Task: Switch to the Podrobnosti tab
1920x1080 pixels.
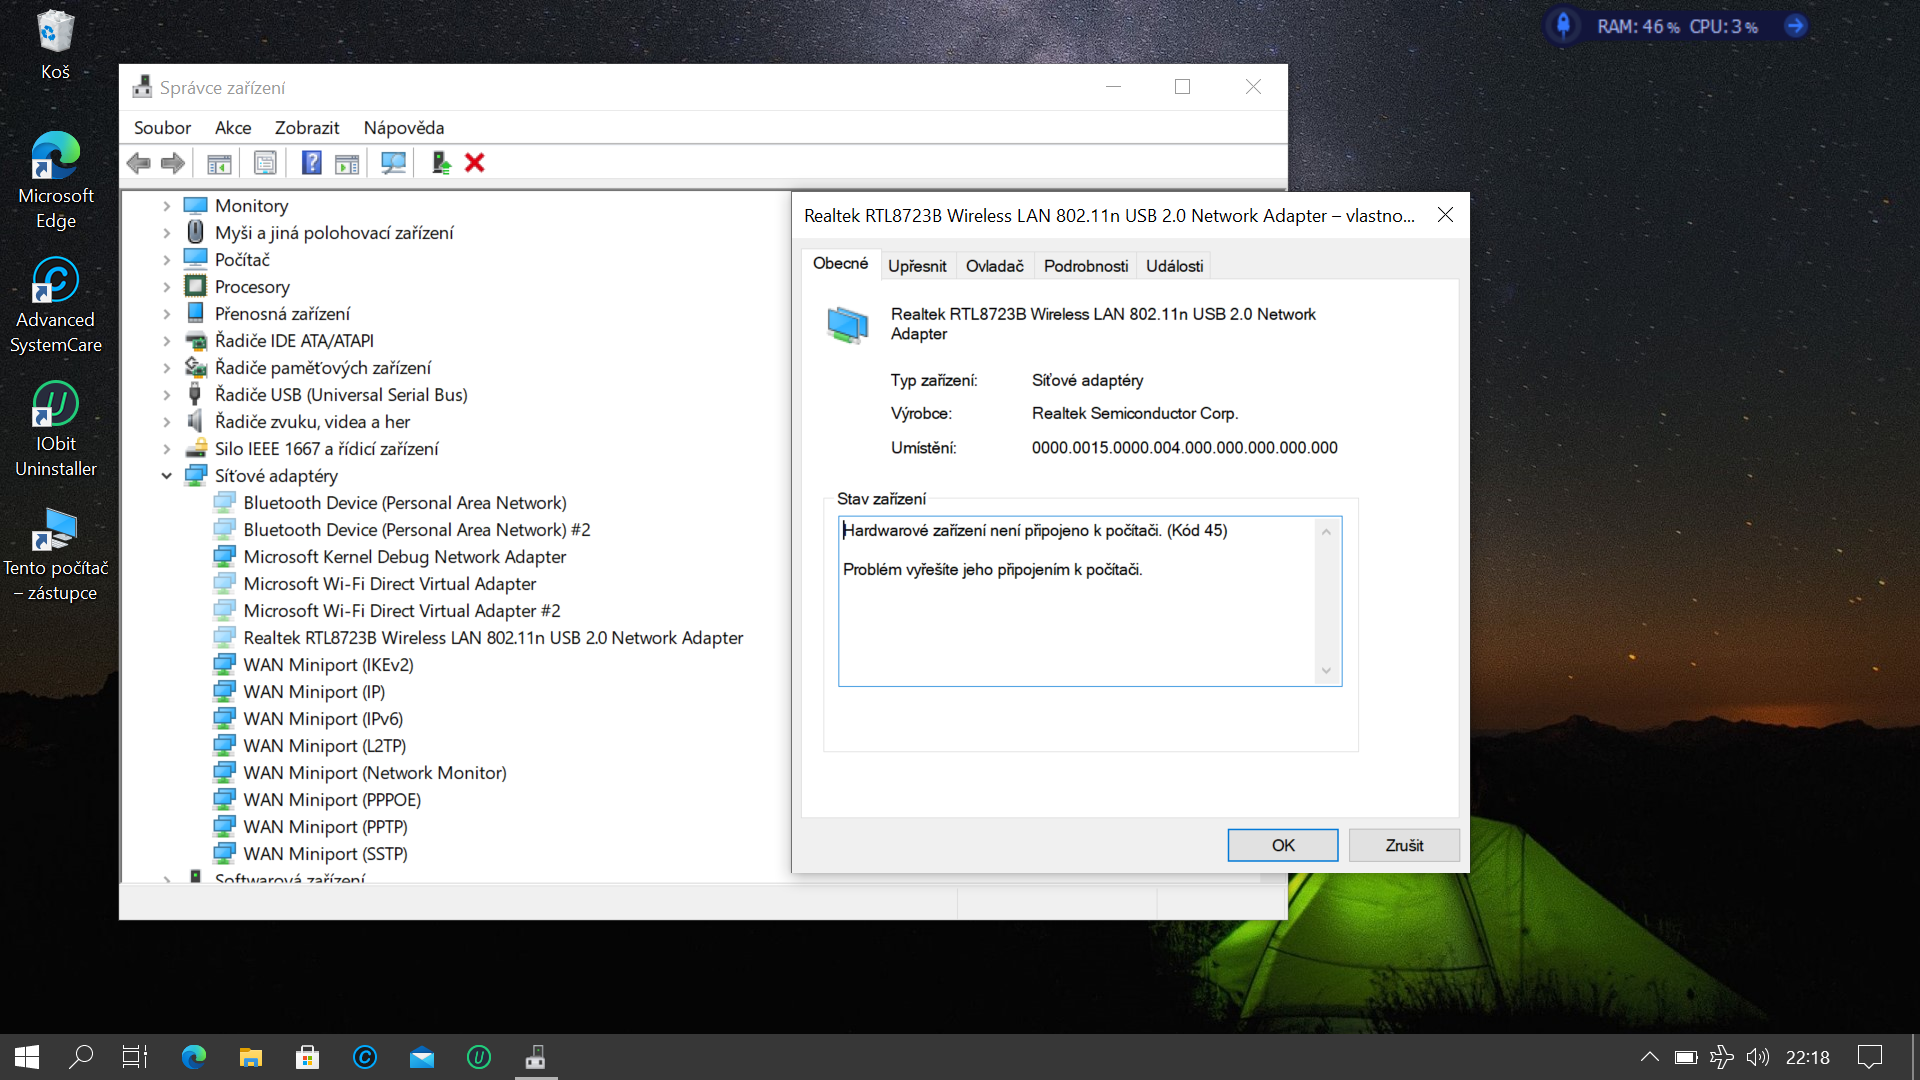Action: pos(1085,266)
